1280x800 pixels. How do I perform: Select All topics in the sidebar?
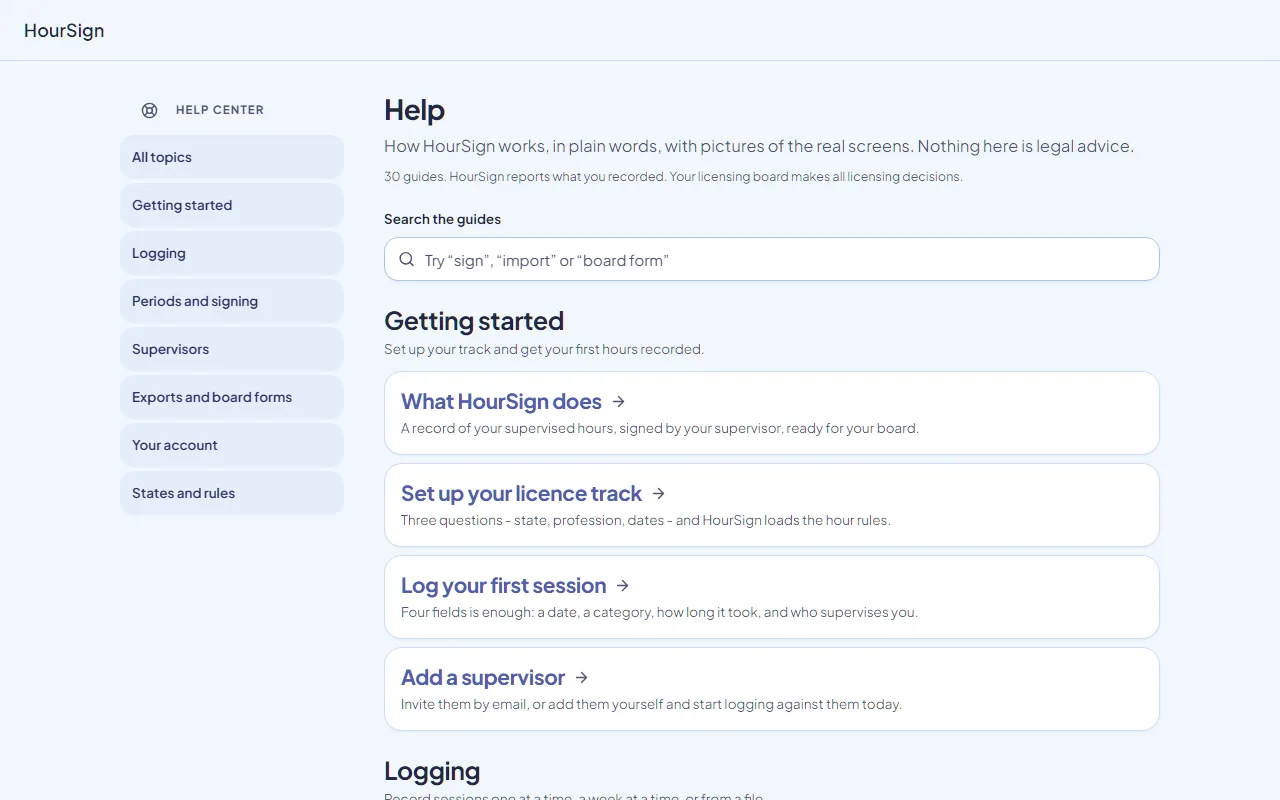[x=232, y=157]
